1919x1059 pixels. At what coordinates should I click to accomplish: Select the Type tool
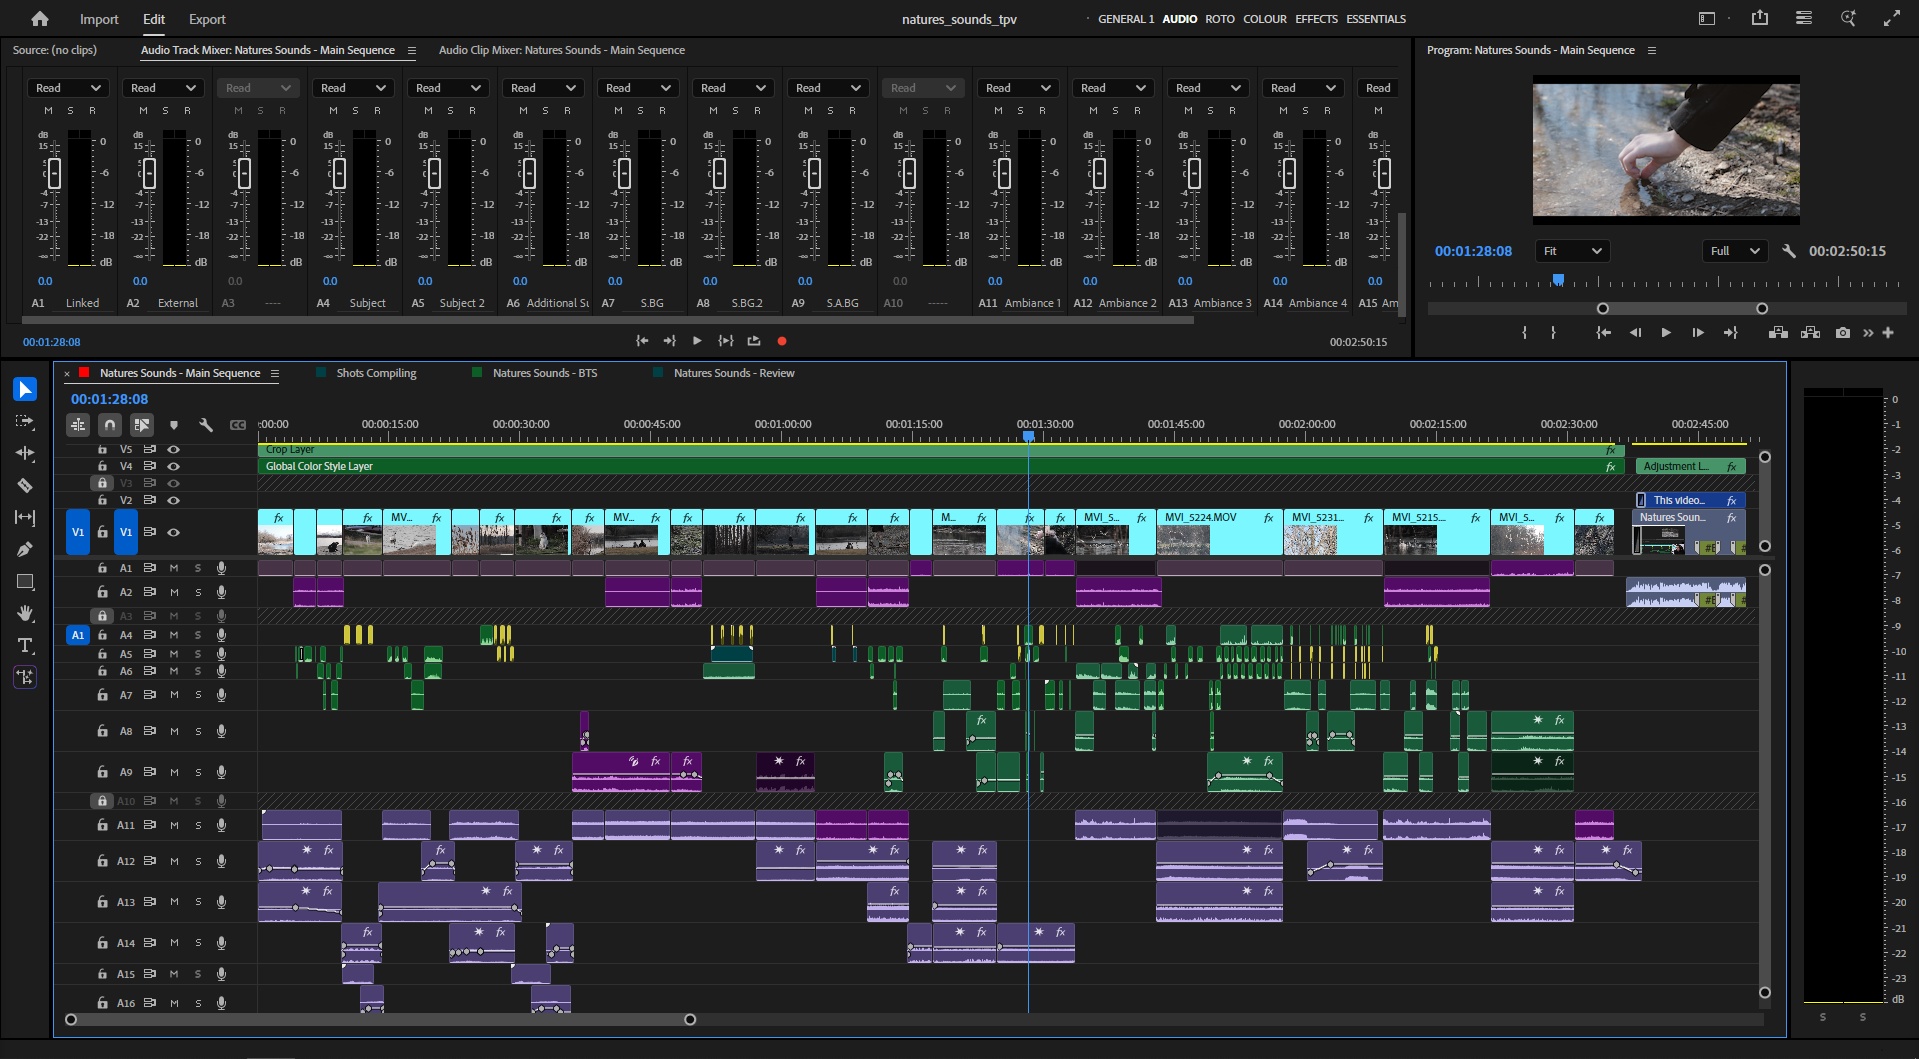[25, 645]
